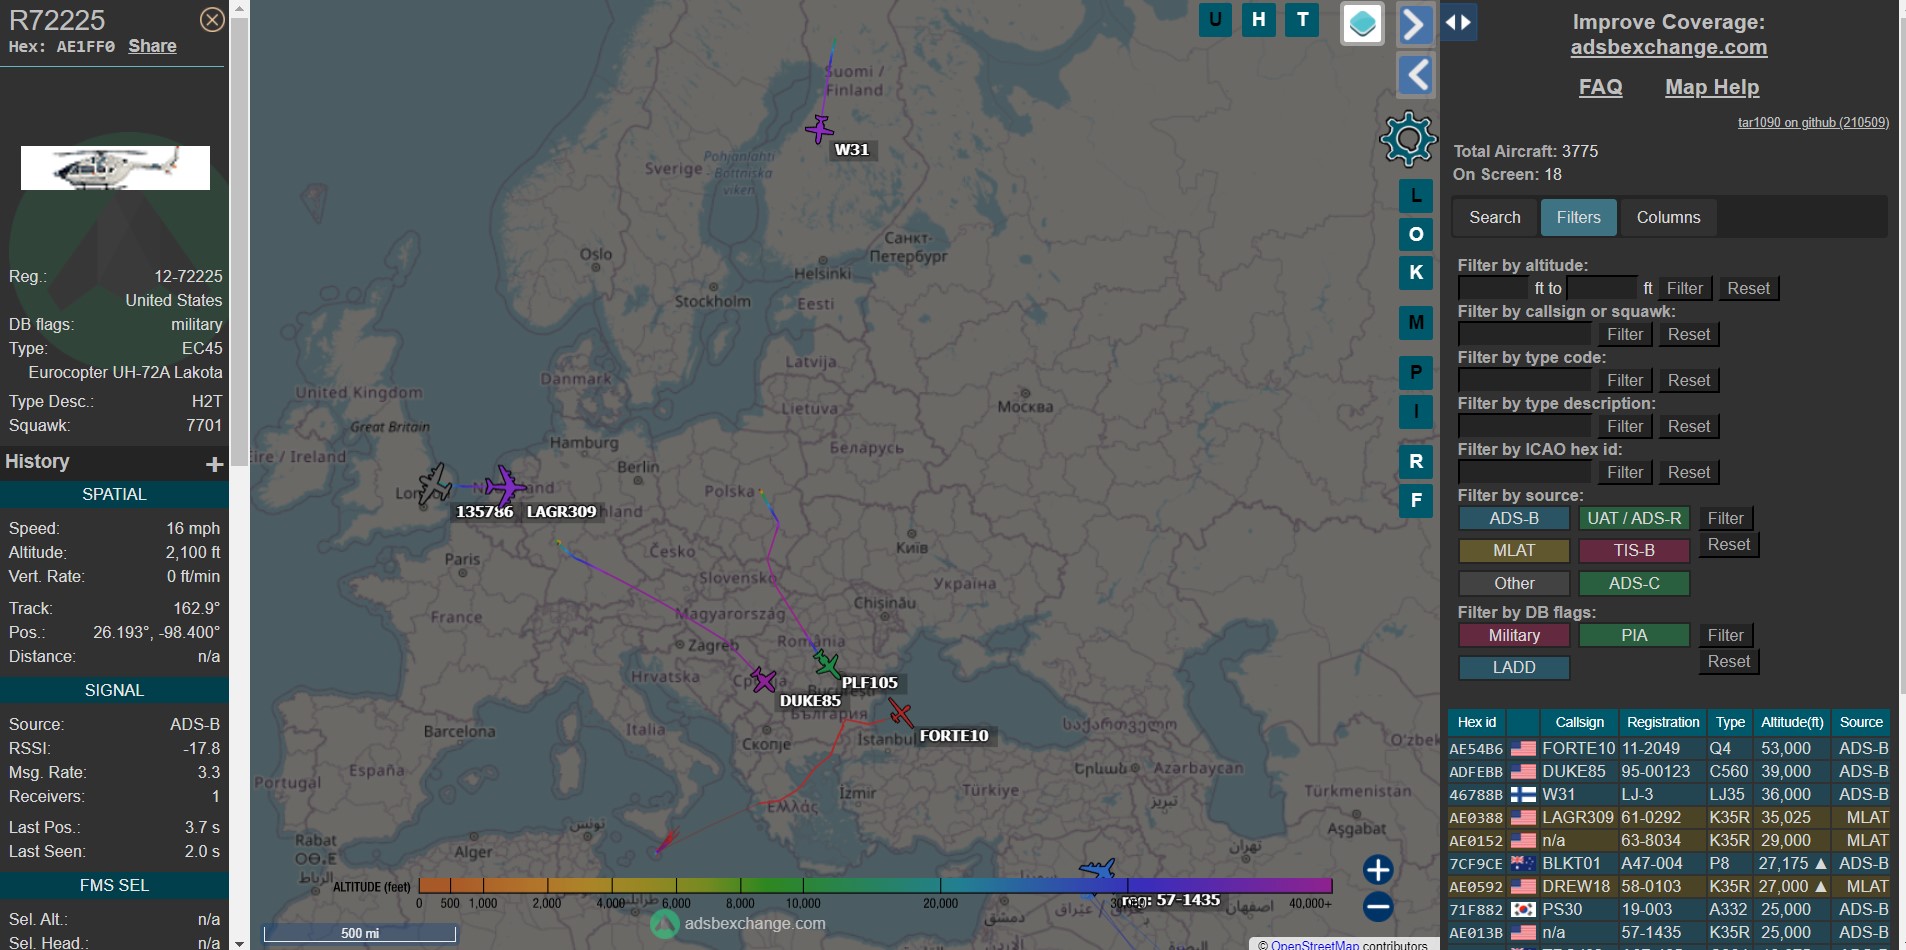
Task: Toggle the K map button
Action: click(1416, 272)
